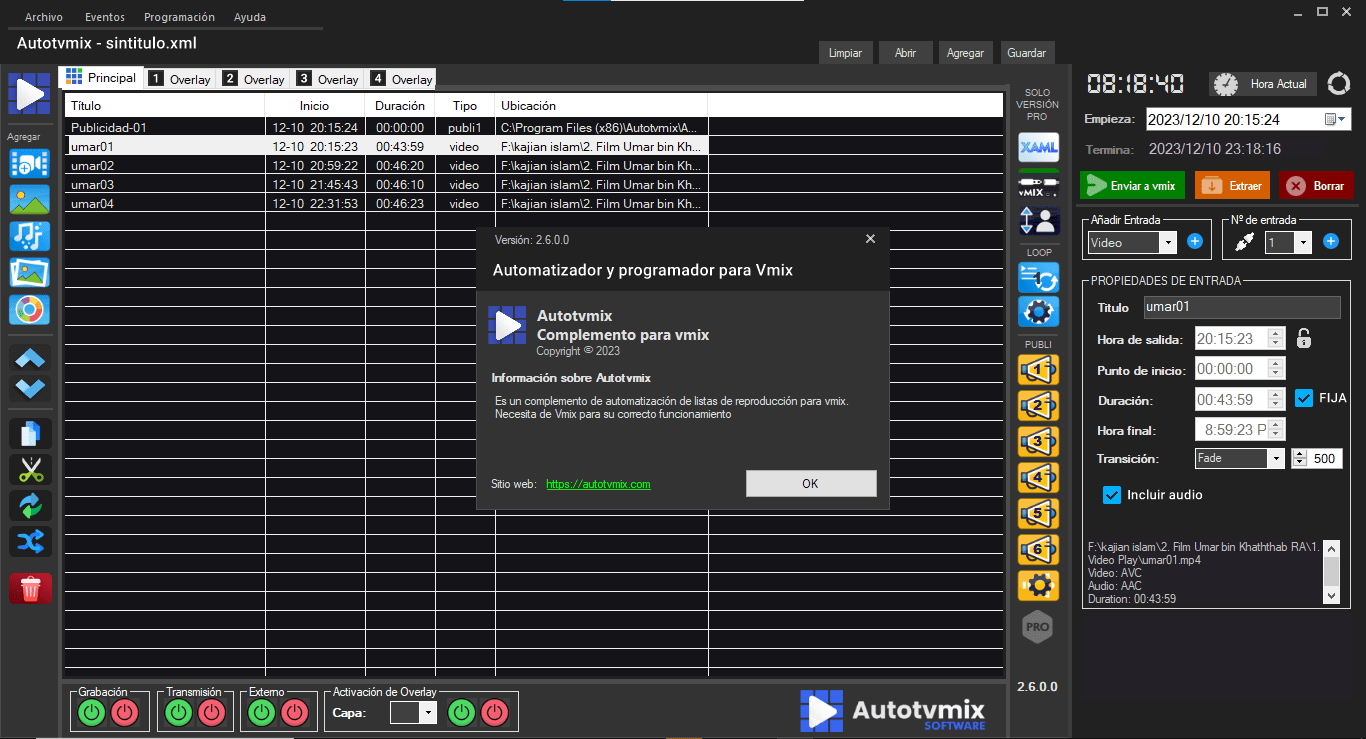The width and height of the screenshot is (1366, 739).
Task: Open the blue loop settings gear
Action: click(1038, 312)
